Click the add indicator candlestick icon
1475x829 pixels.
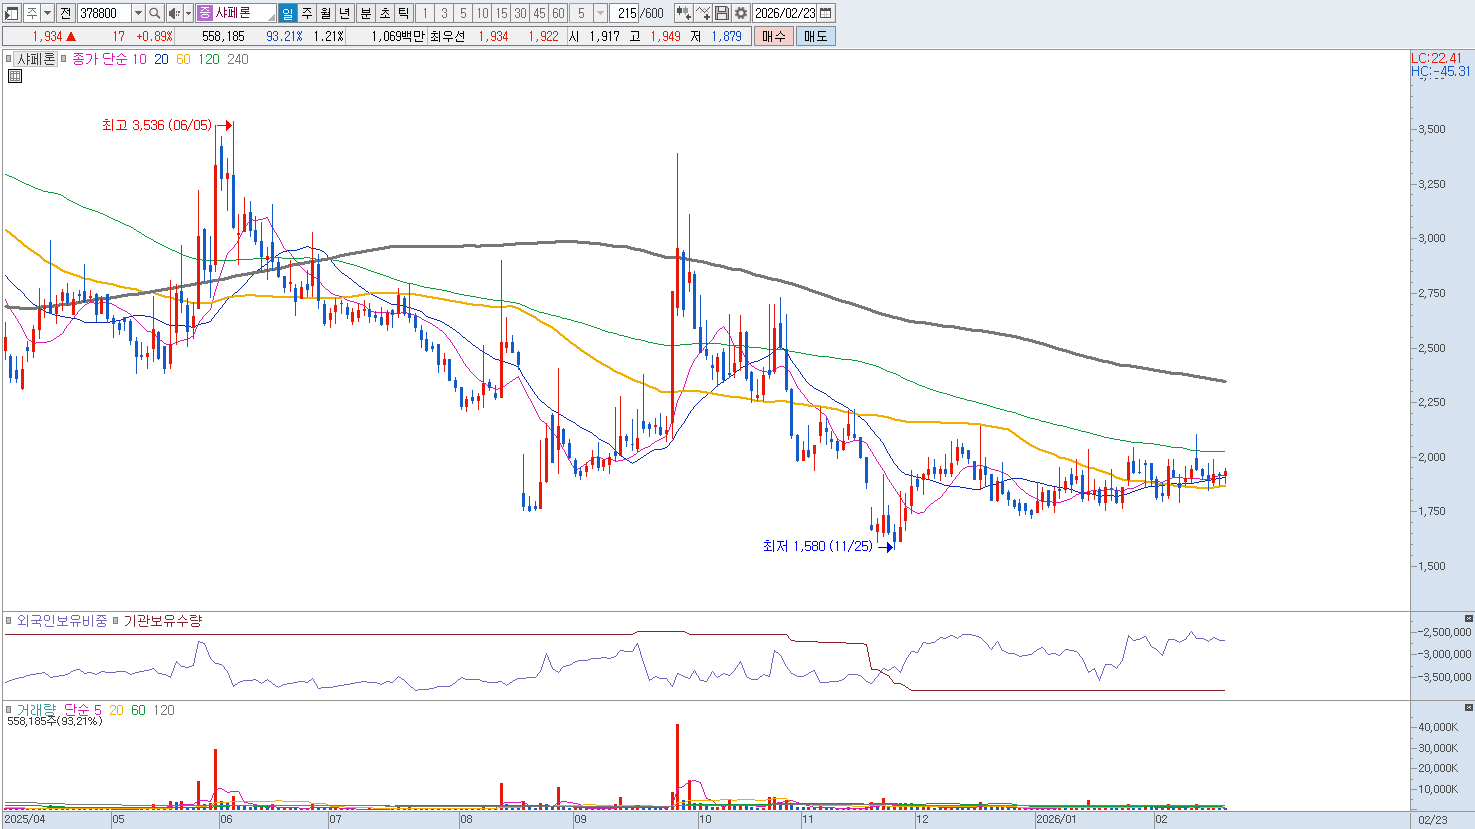[x=683, y=13]
